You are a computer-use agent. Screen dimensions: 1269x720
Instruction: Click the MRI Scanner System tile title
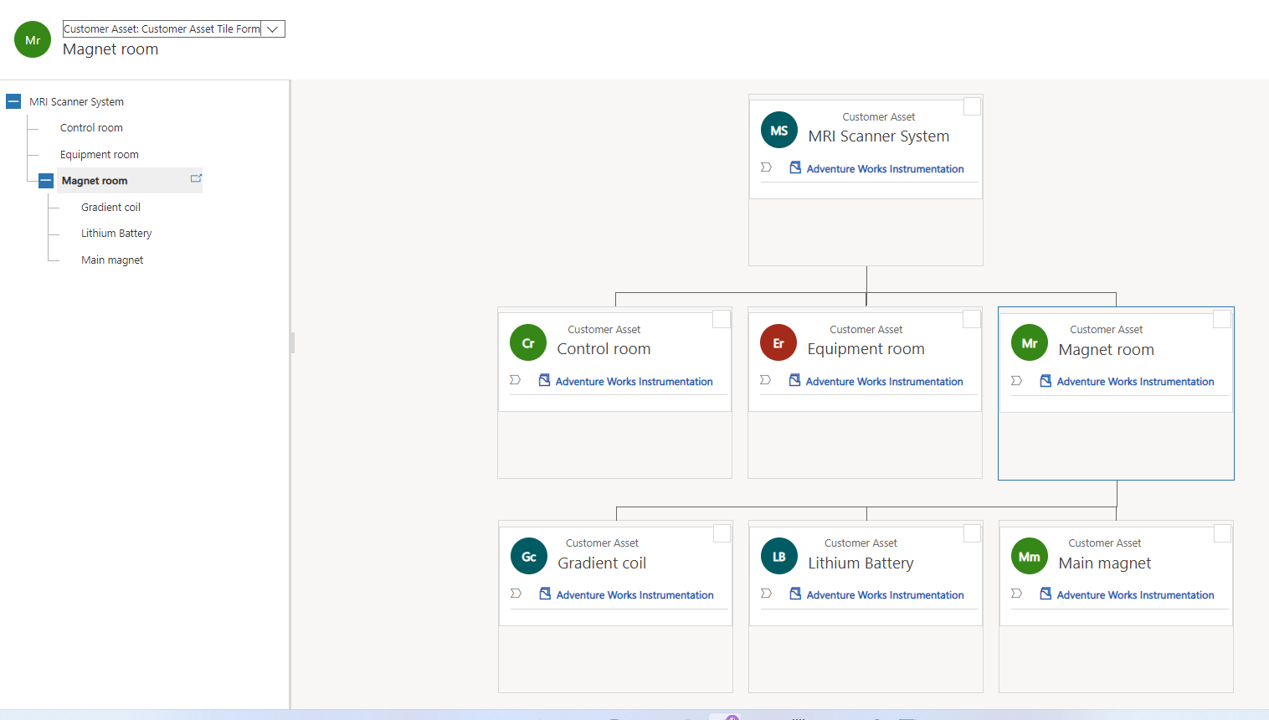[879, 136]
